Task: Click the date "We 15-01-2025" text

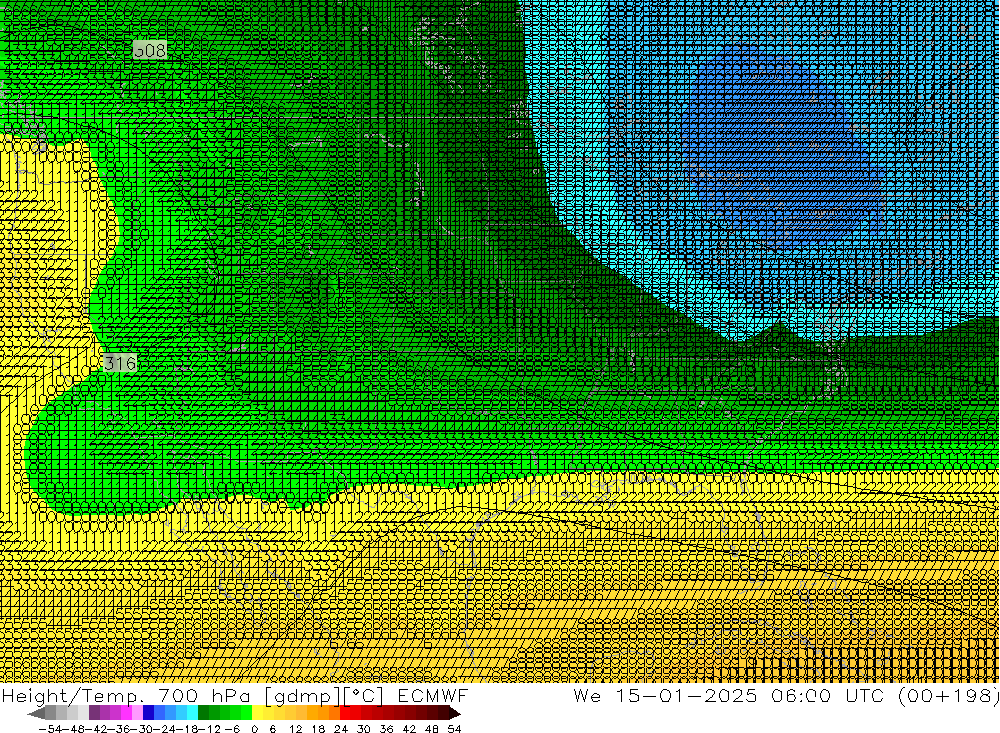Action: [x=665, y=695]
